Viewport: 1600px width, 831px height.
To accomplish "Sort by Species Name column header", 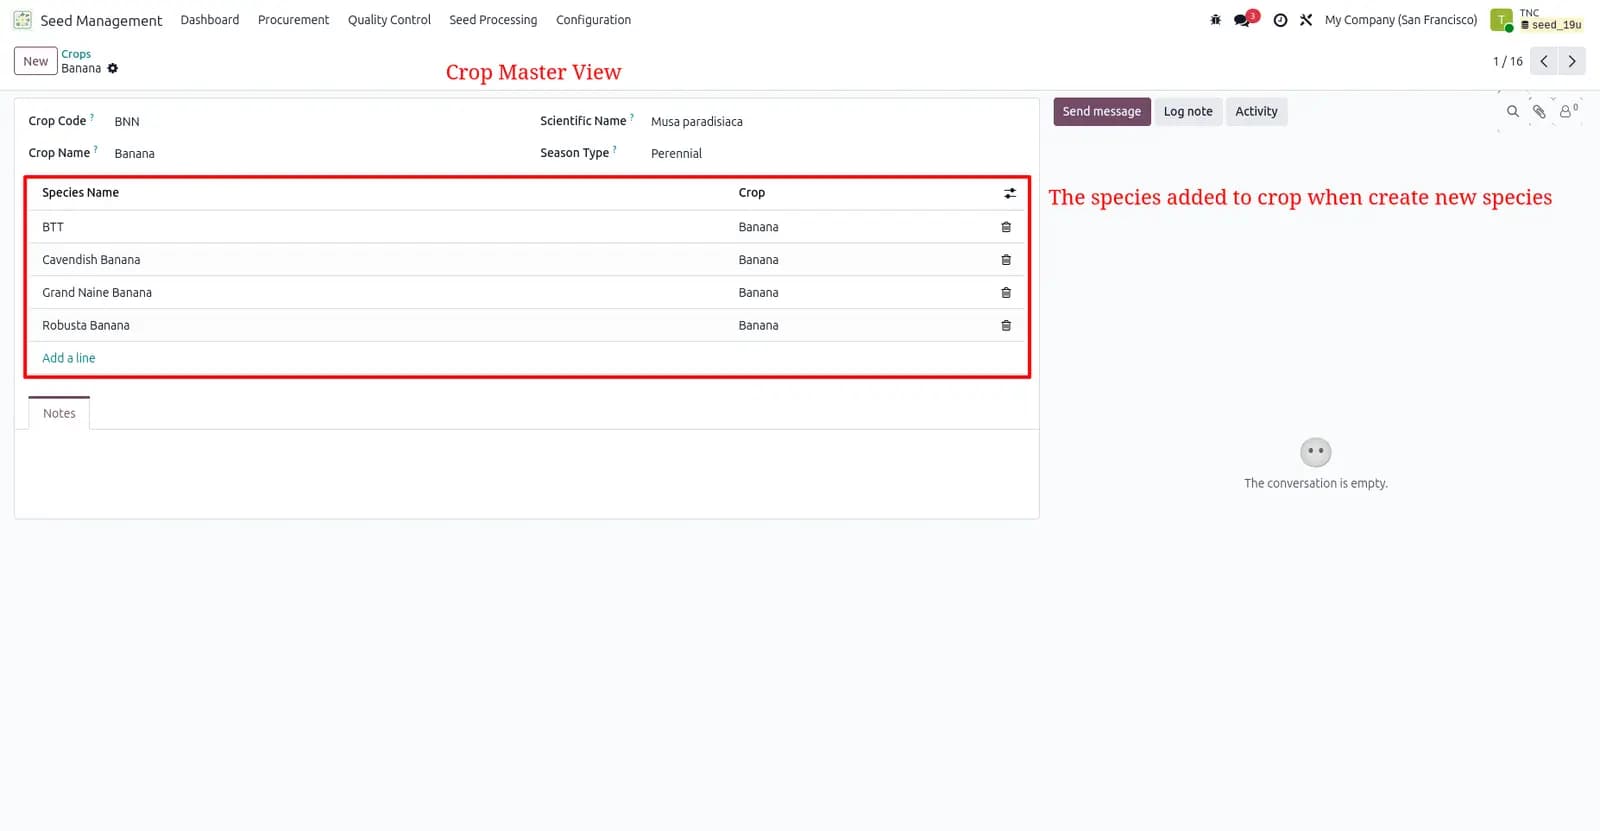I will 80,193.
